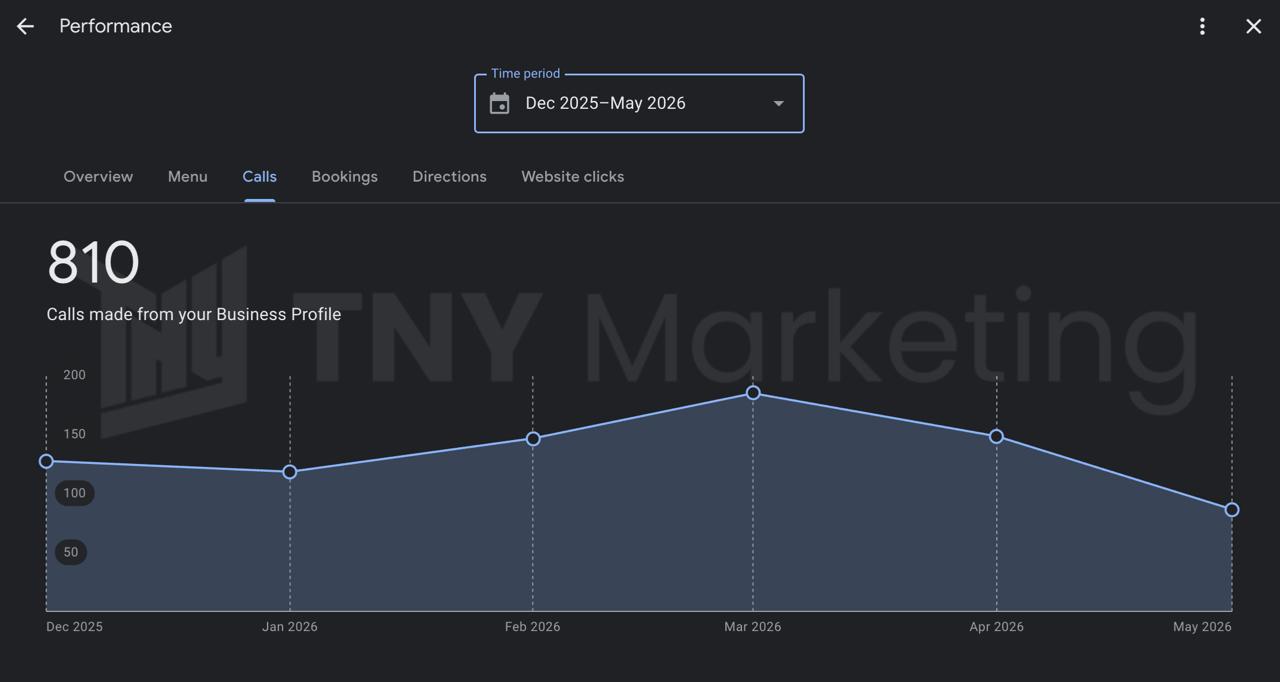Select the Jan 2026 data point
The height and width of the screenshot is (682, 1280).
290,472
